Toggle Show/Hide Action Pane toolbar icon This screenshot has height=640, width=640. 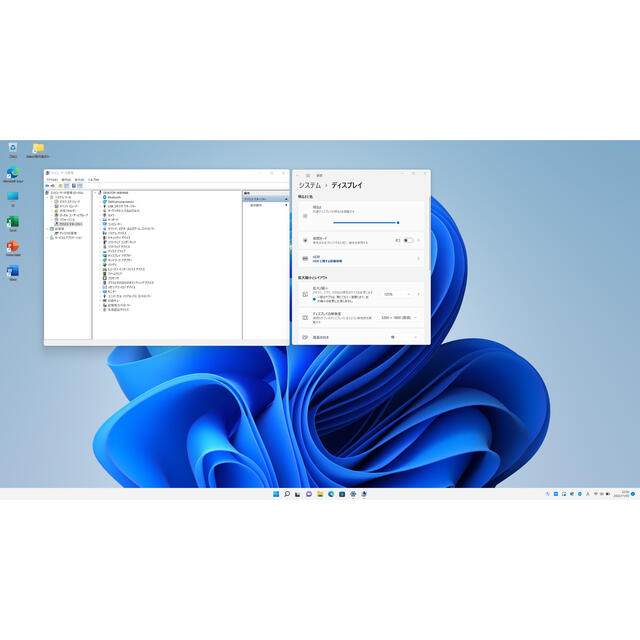coord(80,186)
